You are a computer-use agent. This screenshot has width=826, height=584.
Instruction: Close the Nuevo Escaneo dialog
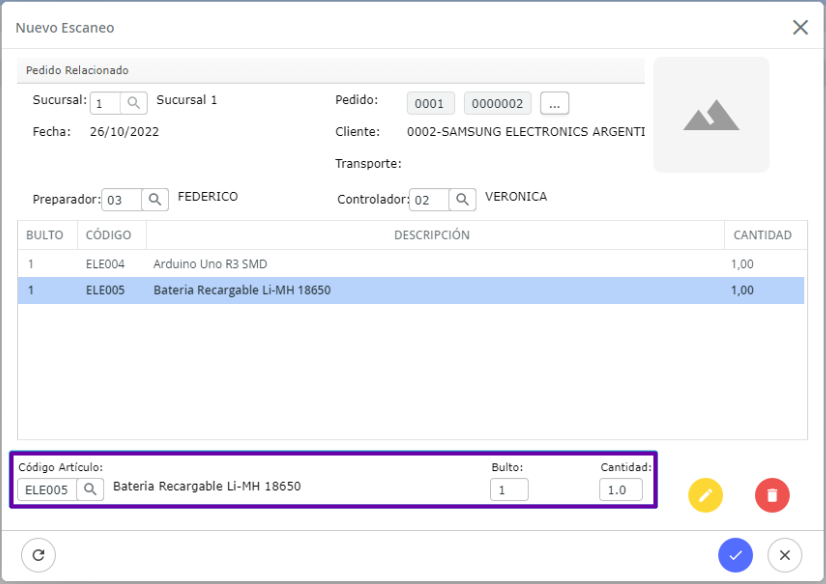(x=800, y=27)
